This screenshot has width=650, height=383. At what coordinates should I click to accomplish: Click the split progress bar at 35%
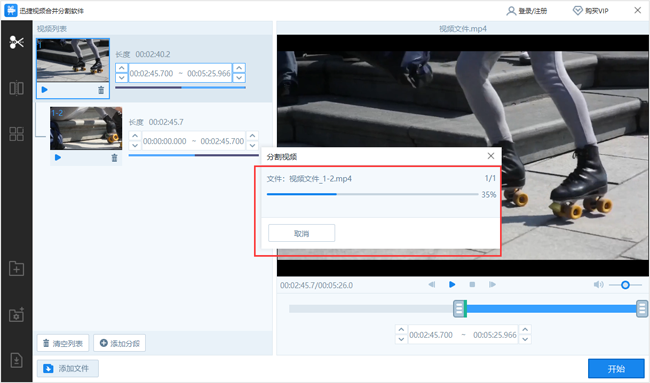pyautogui.click(x=372, y=194)
